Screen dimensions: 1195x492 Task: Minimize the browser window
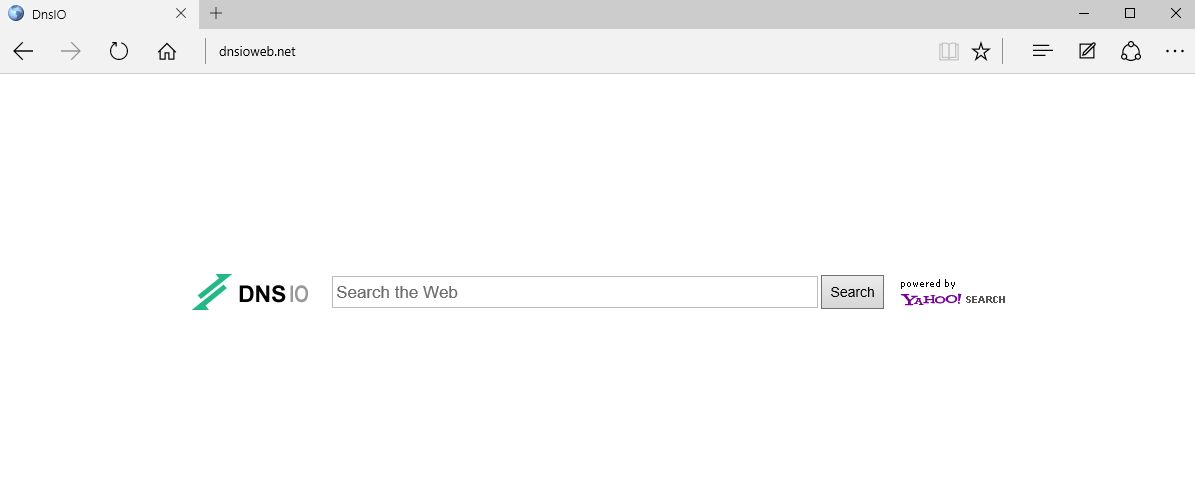(1085, 13)
